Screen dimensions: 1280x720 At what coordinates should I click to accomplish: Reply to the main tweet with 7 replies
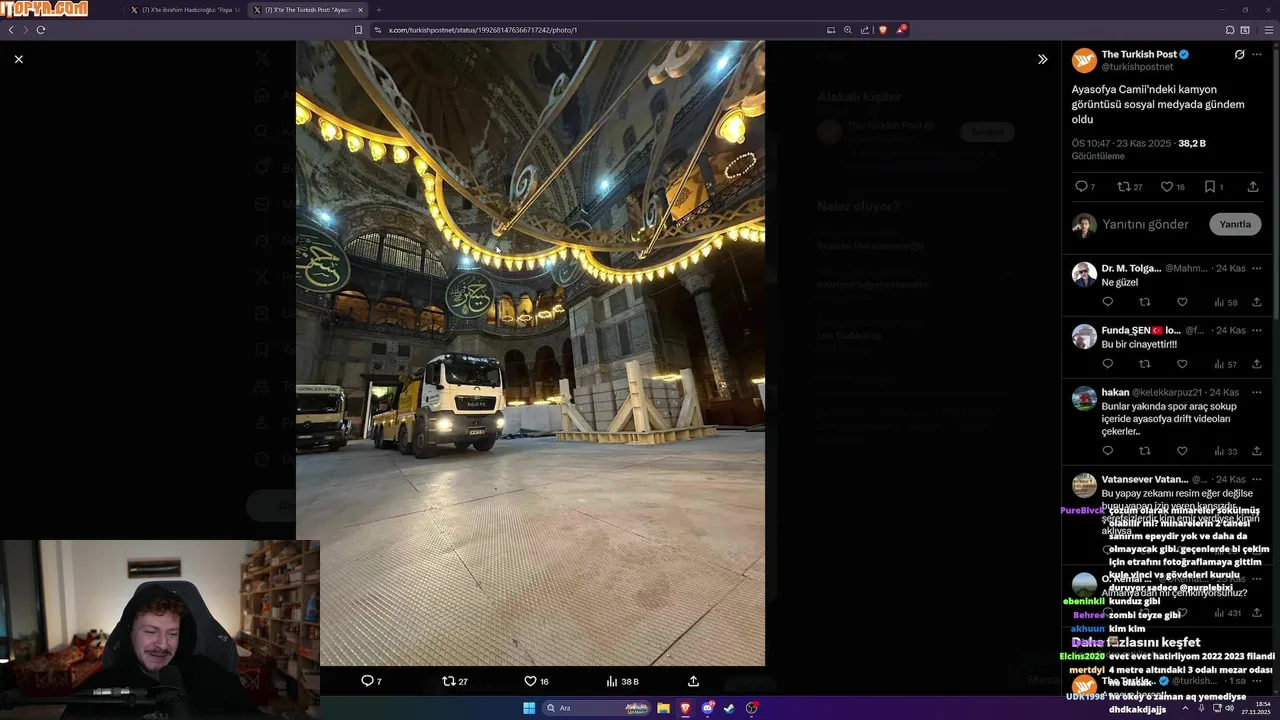pyautogui.click(x=1085, y=187)
